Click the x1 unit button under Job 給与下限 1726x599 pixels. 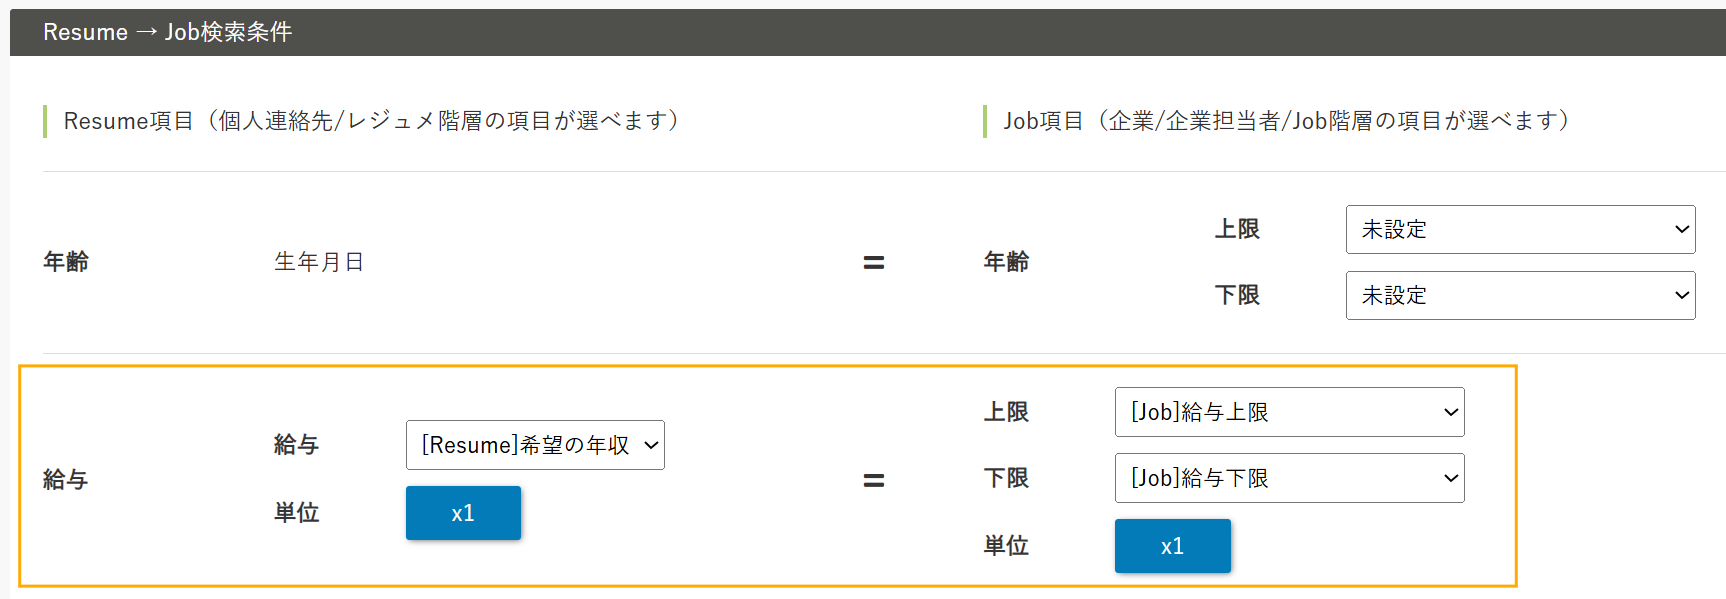pyautogui.click(x=1172, y=546)
